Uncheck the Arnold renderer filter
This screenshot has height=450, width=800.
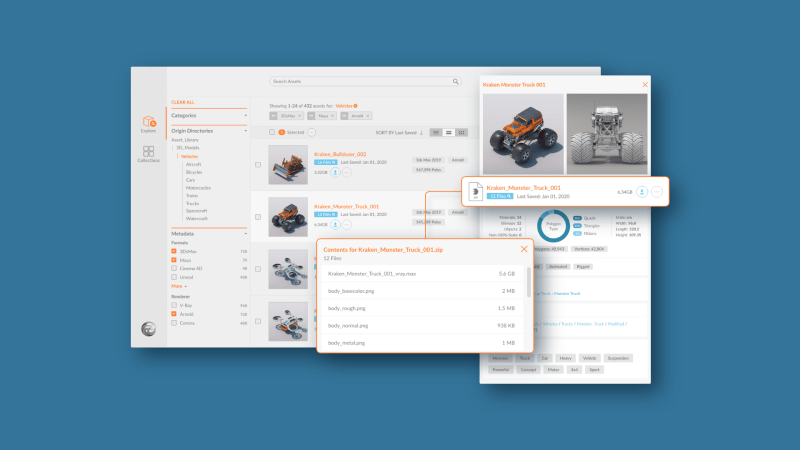pos(174,314)
